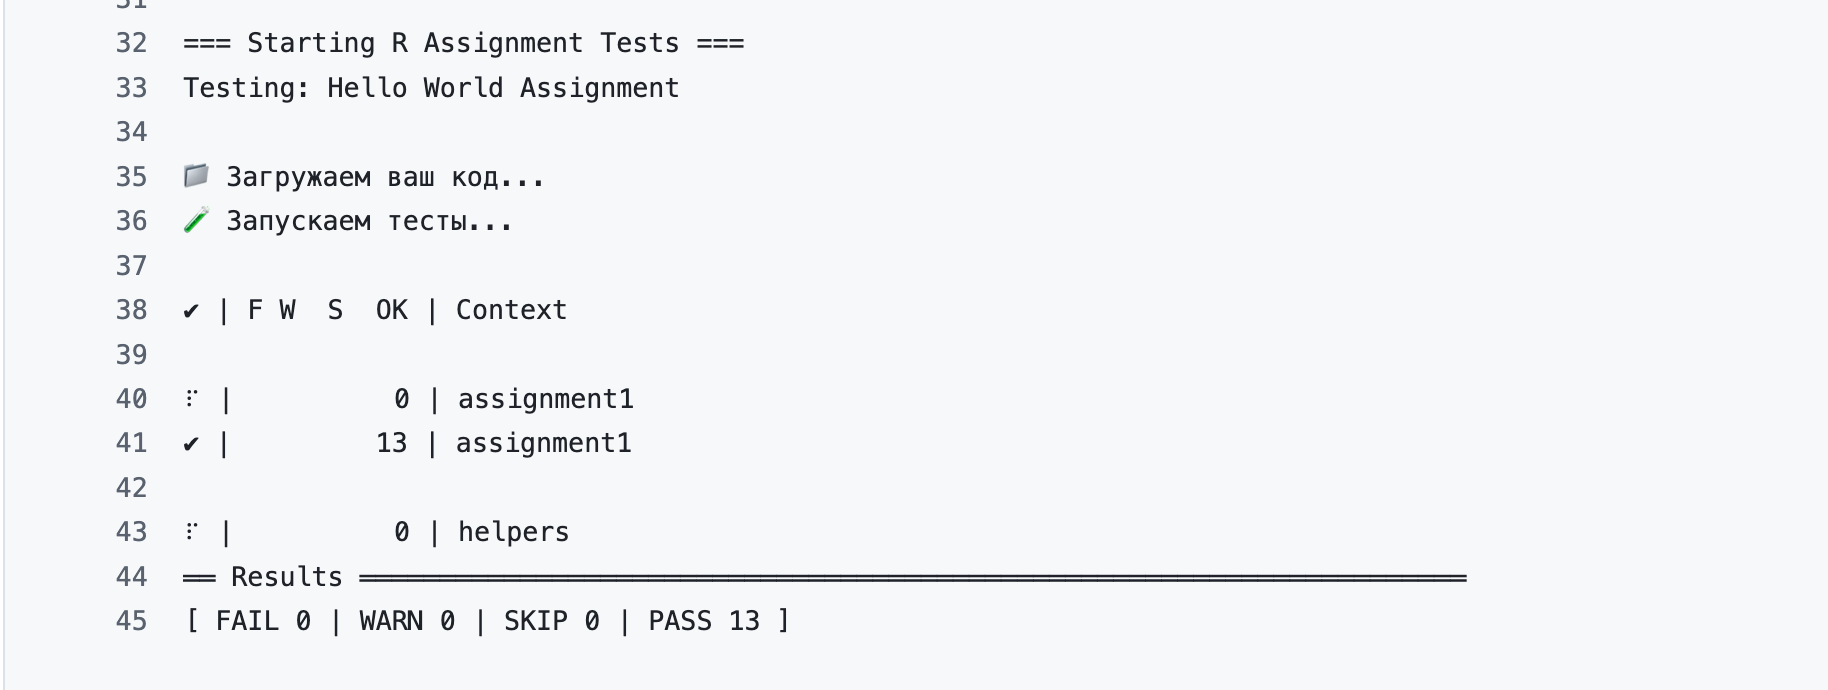Screen dimensions: 1828x690
Task: Click the "Context" column header text
Action: 511,310
